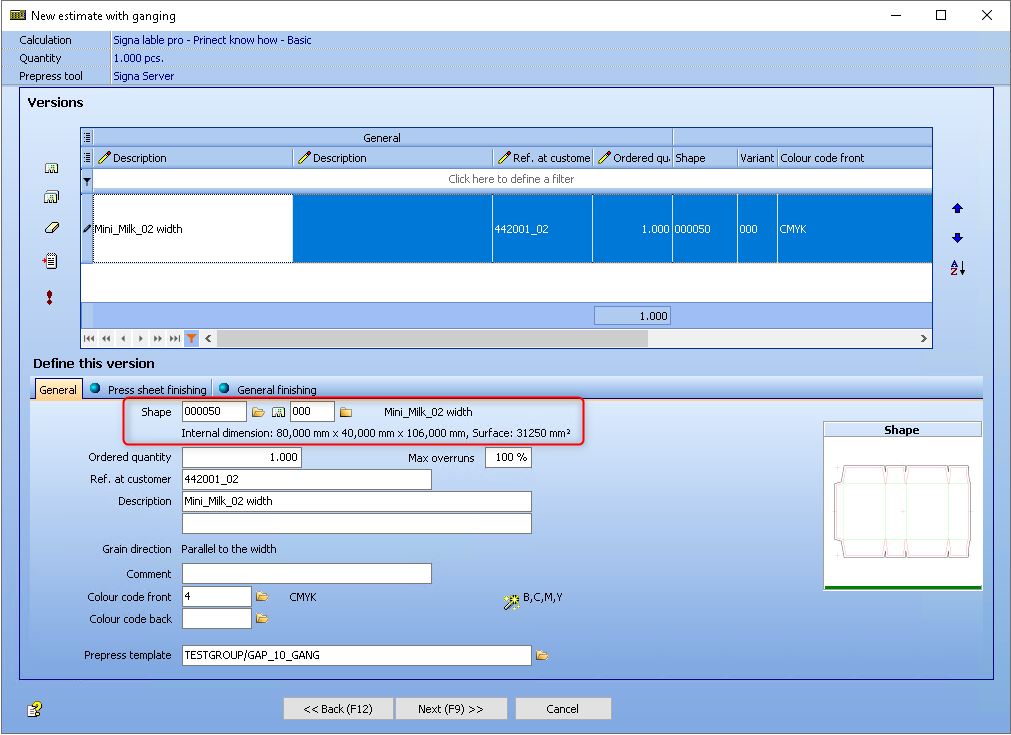Go to next record in grid navigator
1011x735 pixels.
141,338
